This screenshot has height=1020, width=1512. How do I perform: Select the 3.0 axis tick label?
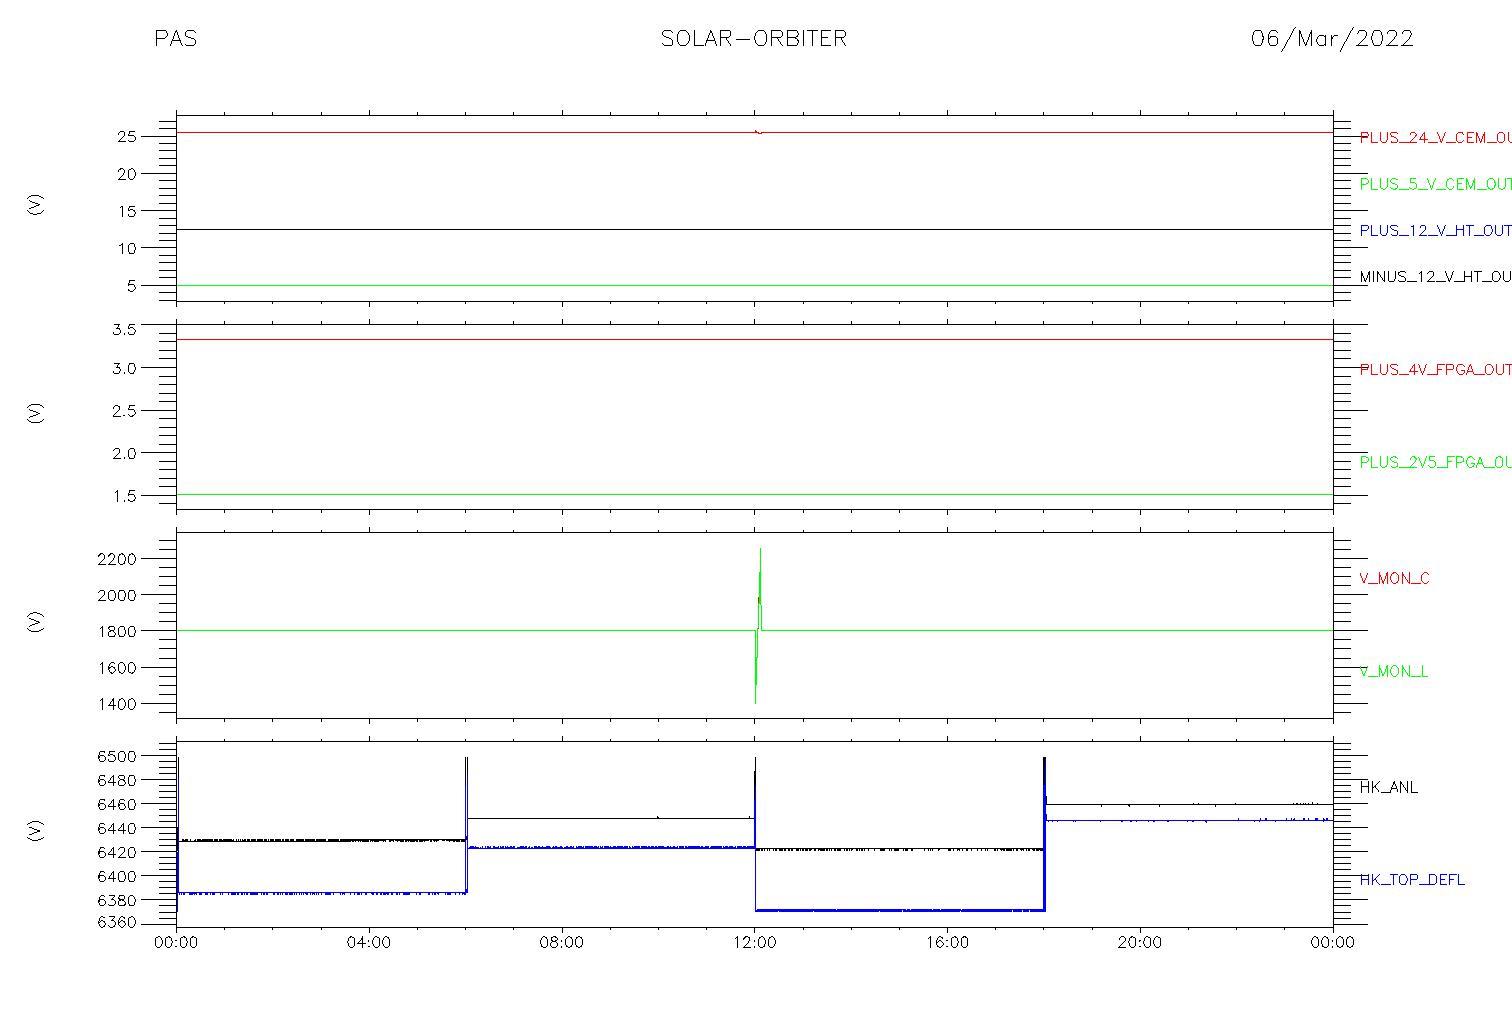click(x=124, y=368)
